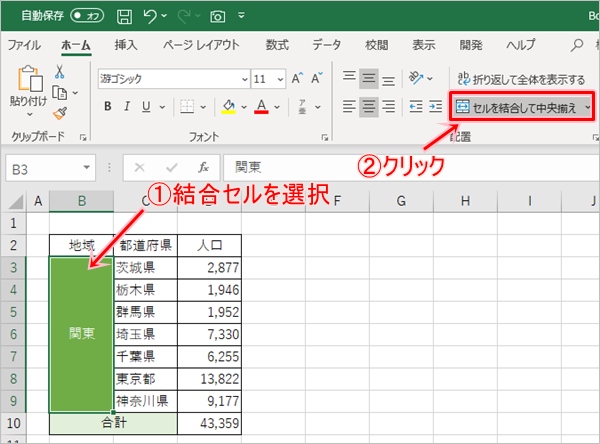Open the Quick Access Toolbar customize arrow

point(241,16)
